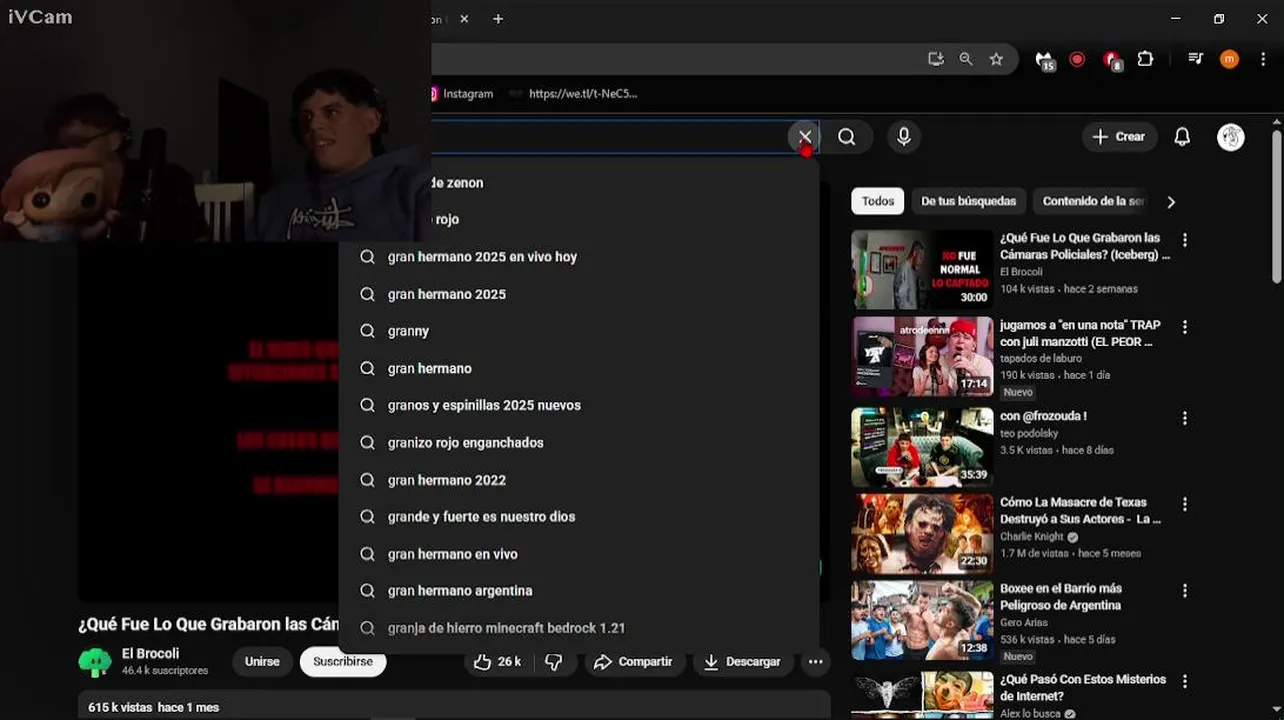Open options for Masacre de Texas video
Image resolution: width=1284 pixels, height=720 pixels.
point(1185,504)
